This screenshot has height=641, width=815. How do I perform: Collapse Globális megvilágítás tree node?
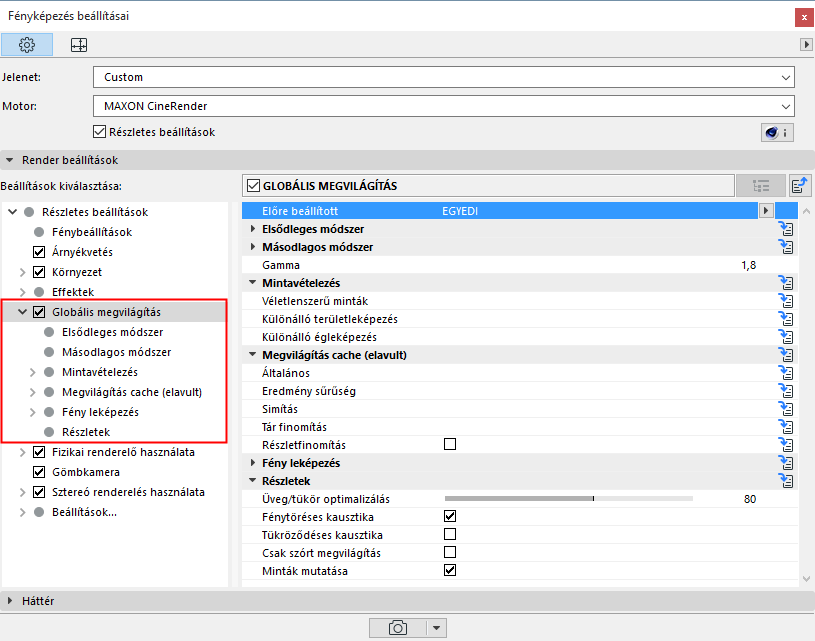pyautogui.click(x=22, y=312)
